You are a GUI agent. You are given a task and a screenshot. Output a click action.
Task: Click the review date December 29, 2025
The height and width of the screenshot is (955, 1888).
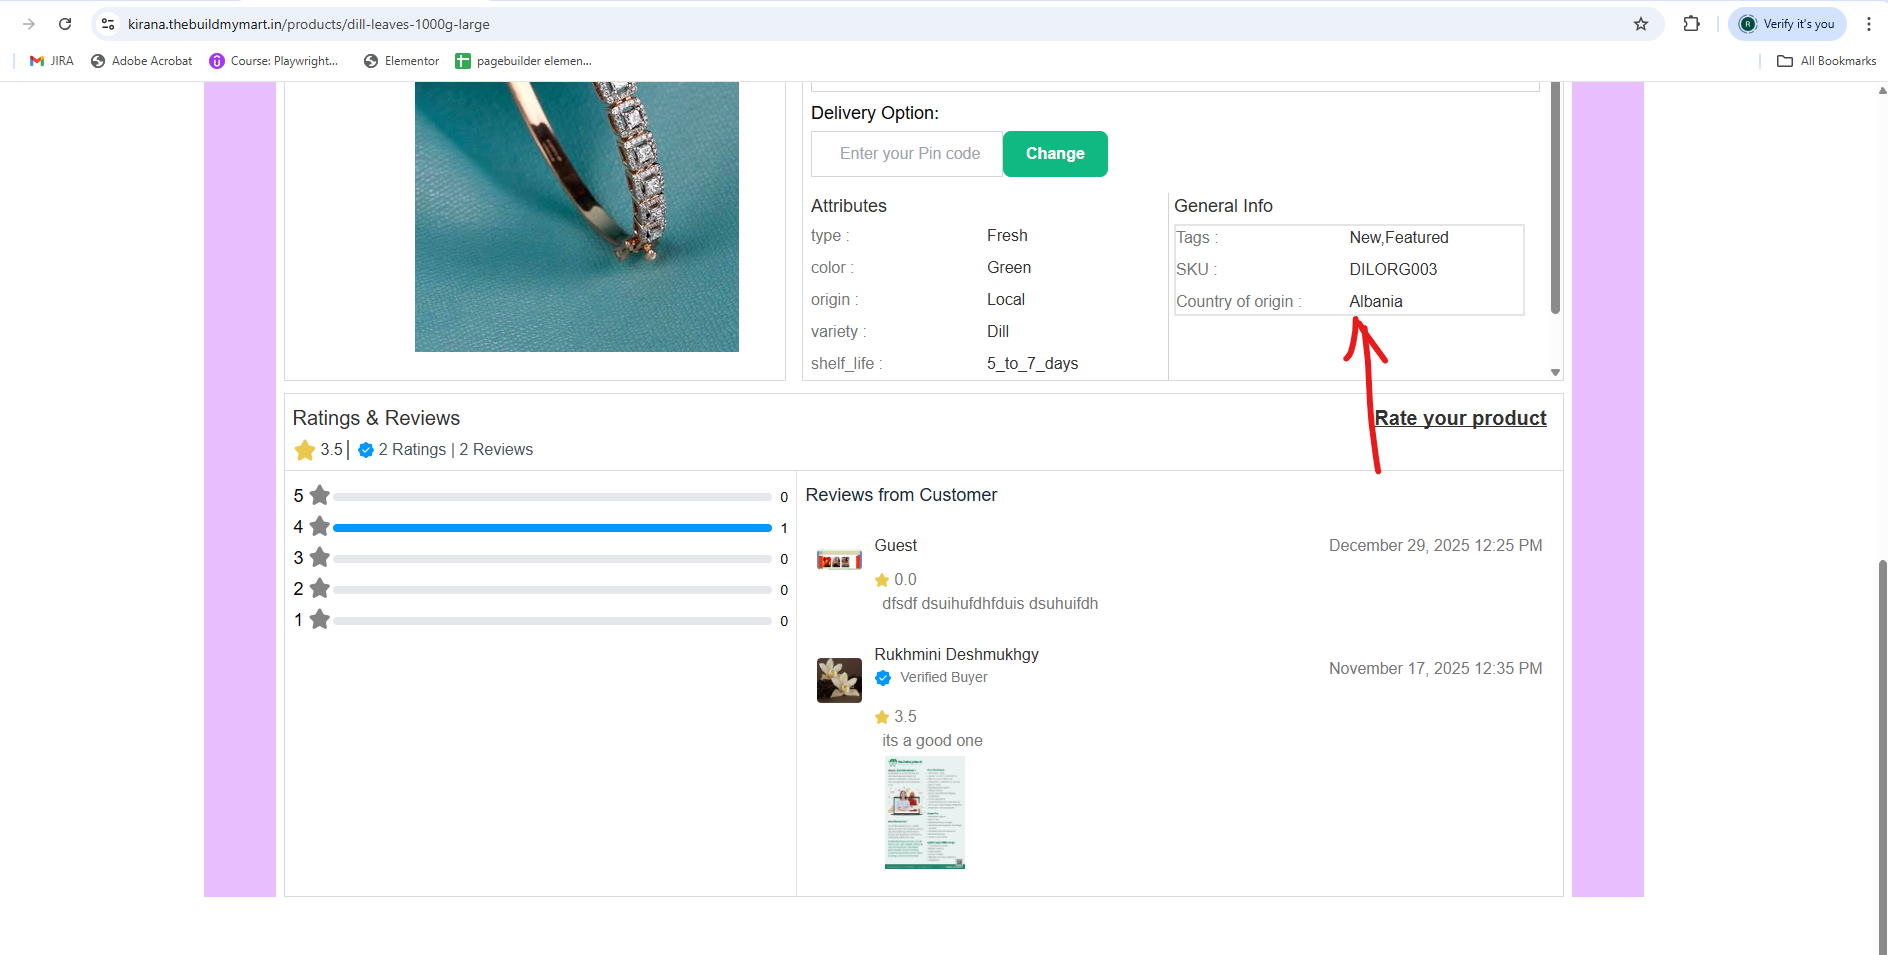1435,546
